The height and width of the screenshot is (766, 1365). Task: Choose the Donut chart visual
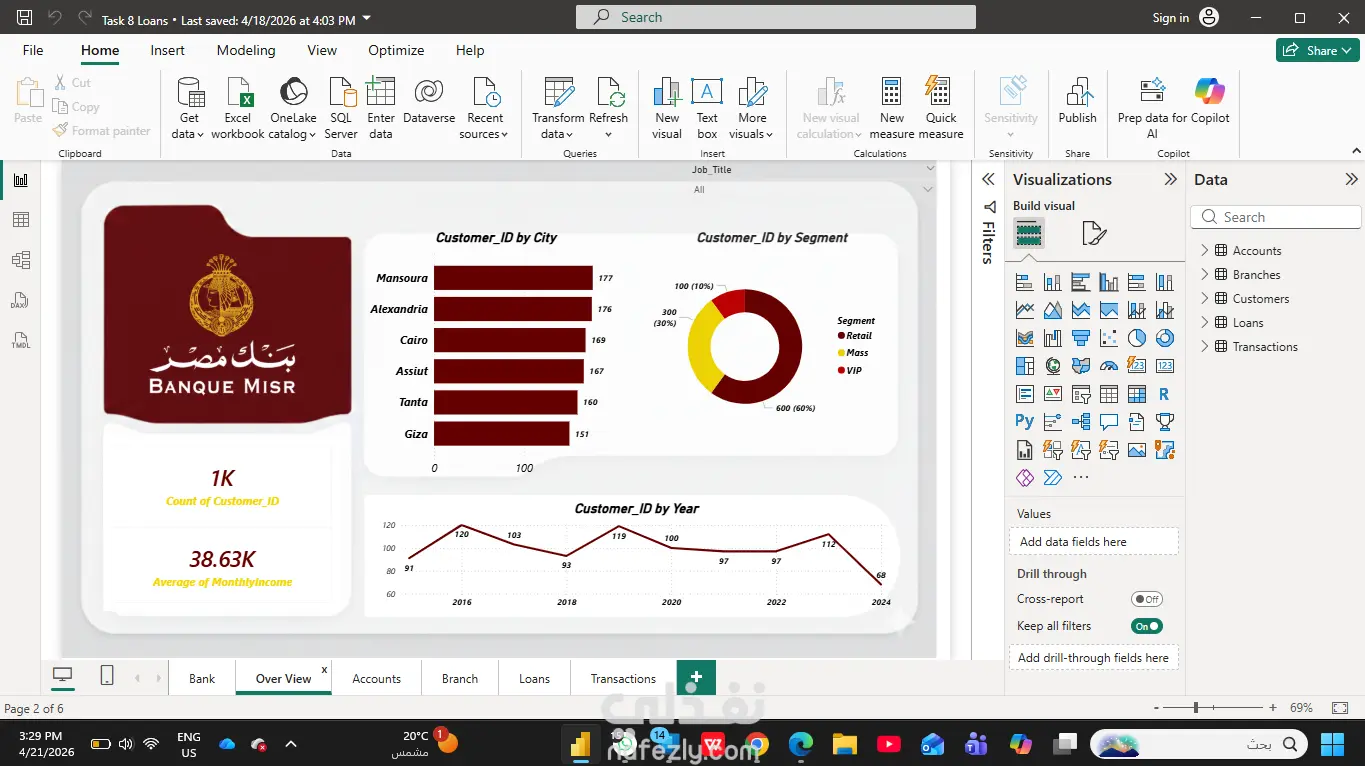1164,338
